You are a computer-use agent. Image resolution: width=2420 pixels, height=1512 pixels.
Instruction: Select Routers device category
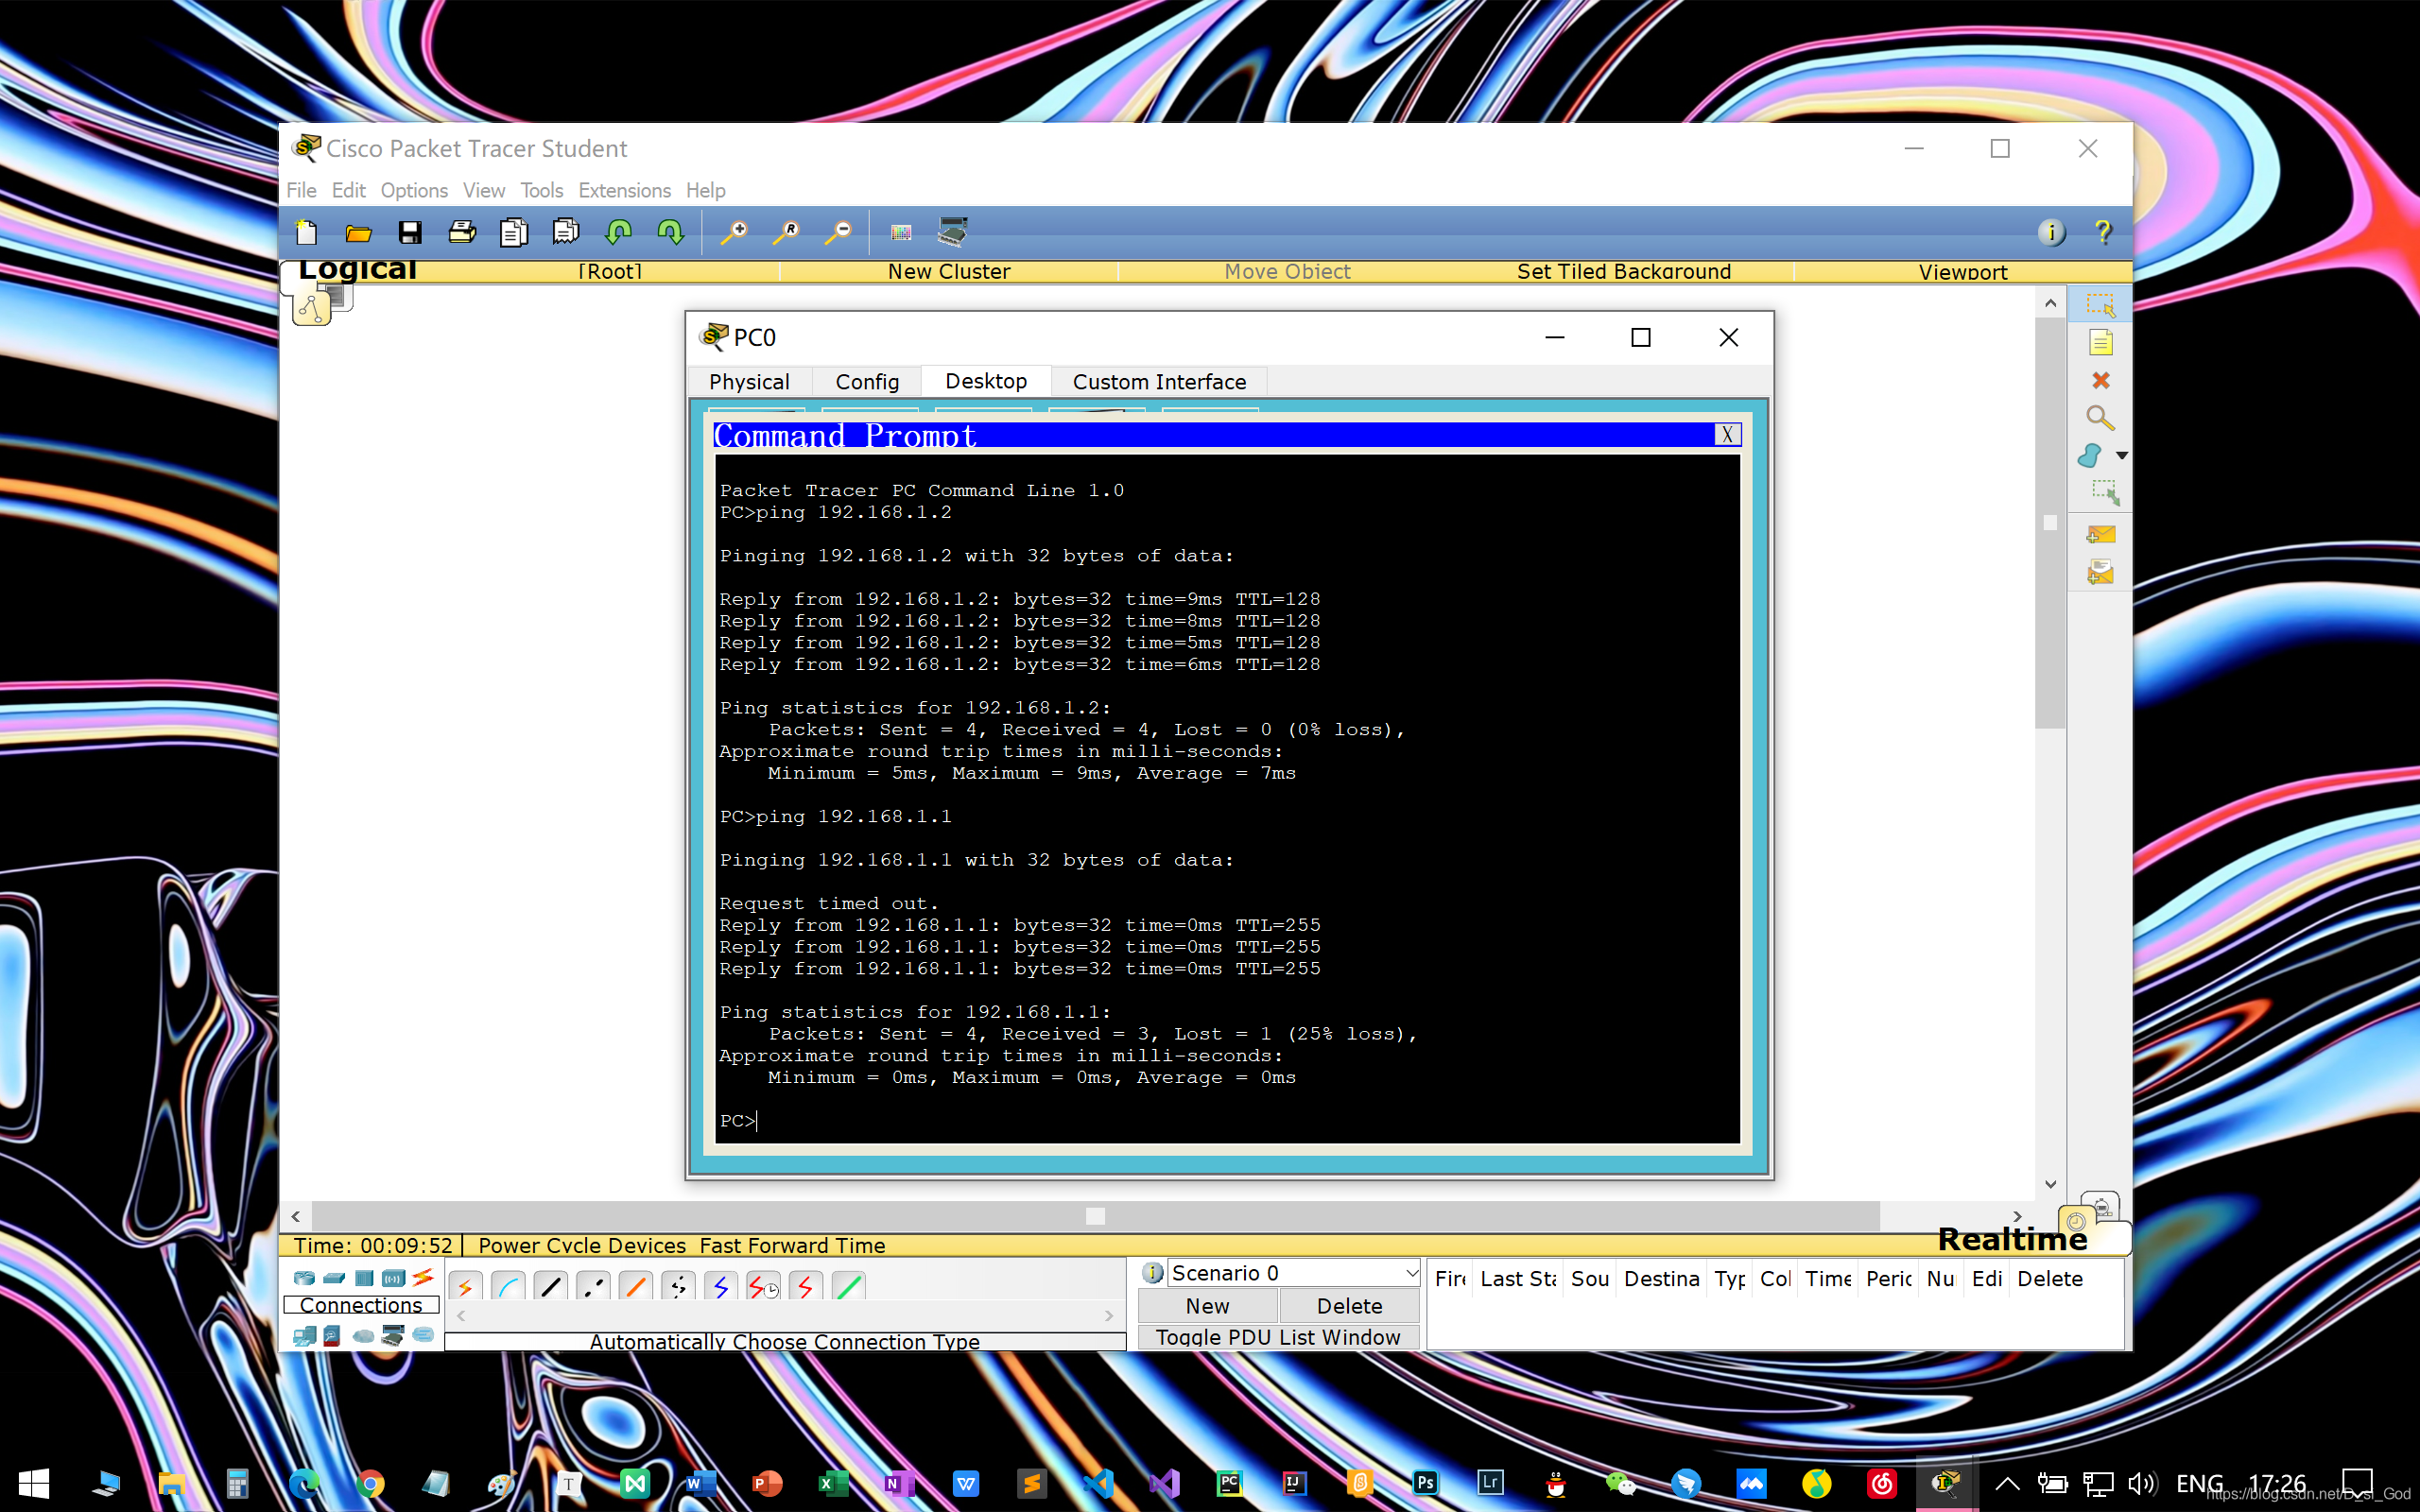point(304,1278)
